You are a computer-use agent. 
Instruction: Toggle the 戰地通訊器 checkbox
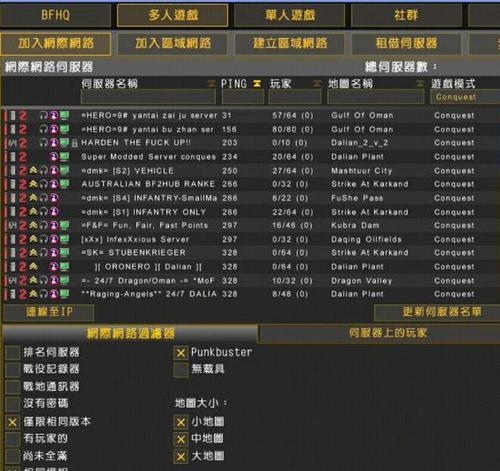[x=13, y=387]
